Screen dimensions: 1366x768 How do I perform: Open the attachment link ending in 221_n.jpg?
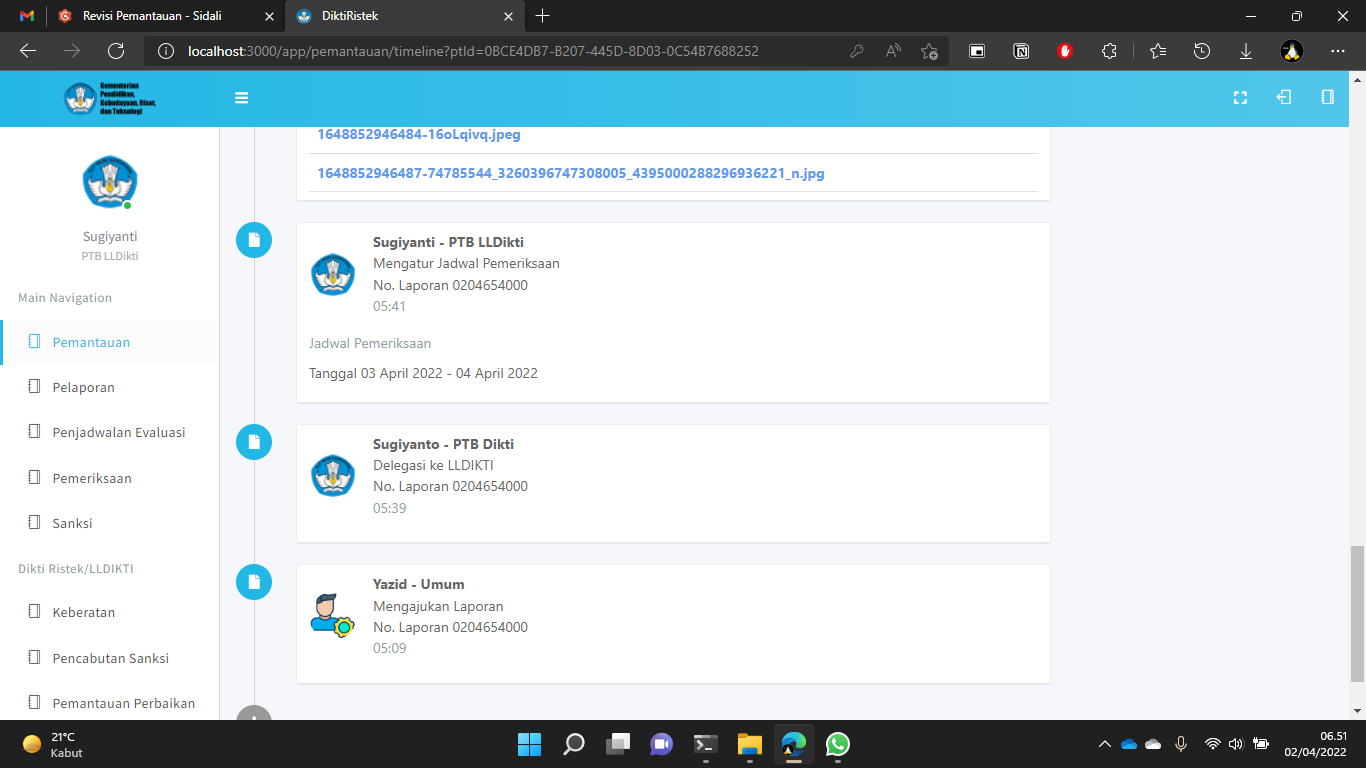[x=570, y=173]
